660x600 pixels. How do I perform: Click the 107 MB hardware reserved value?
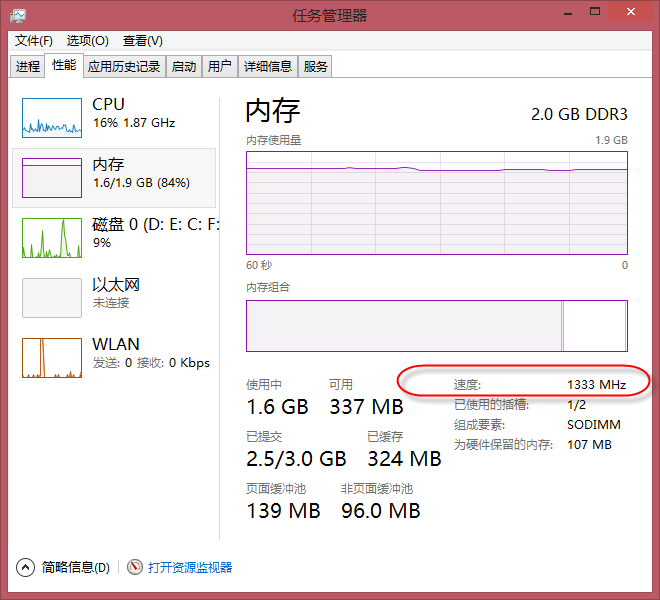589,445
